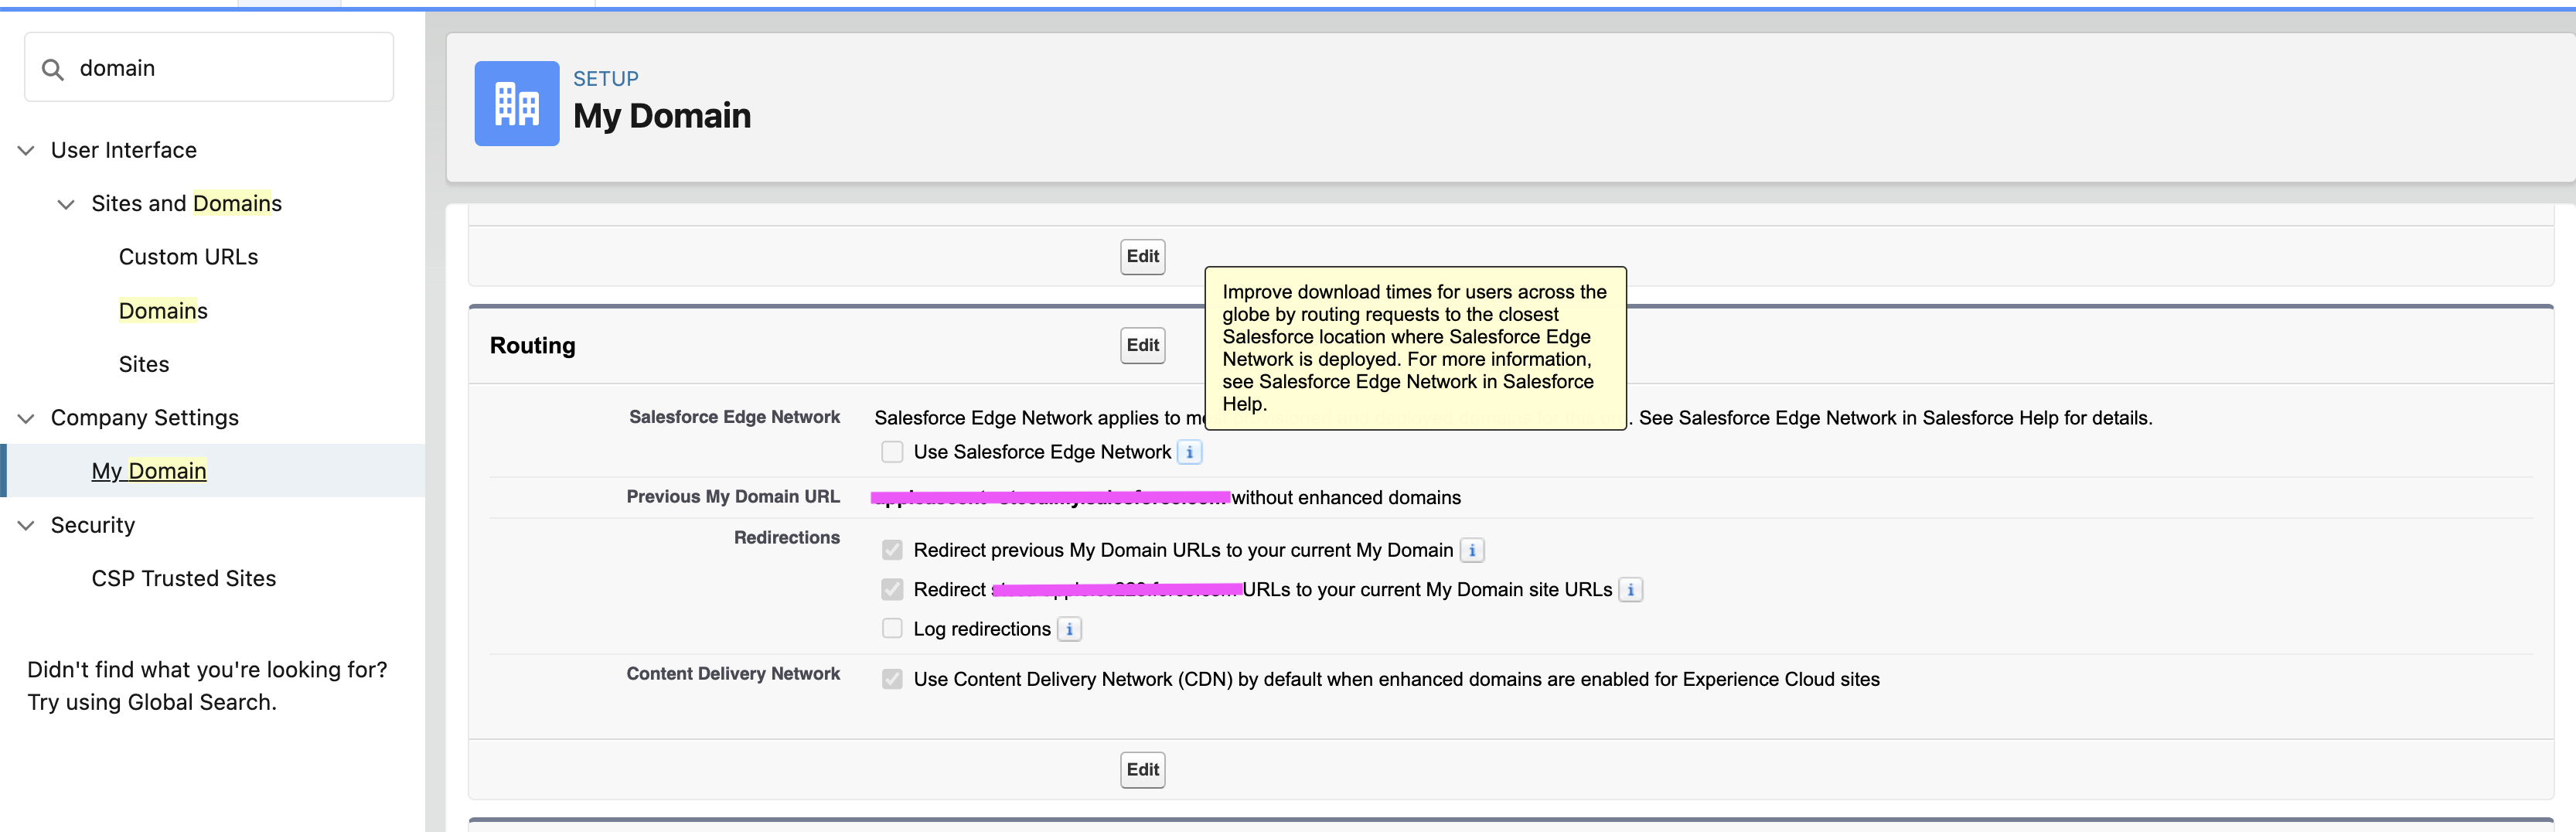Click Edit button above Routing section
Viewport: 2576px width, 832px height.
point(1142,257)
